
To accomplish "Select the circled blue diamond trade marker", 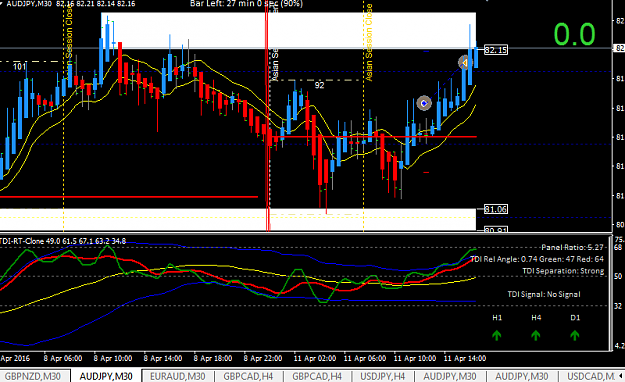I will pos(424,103).
